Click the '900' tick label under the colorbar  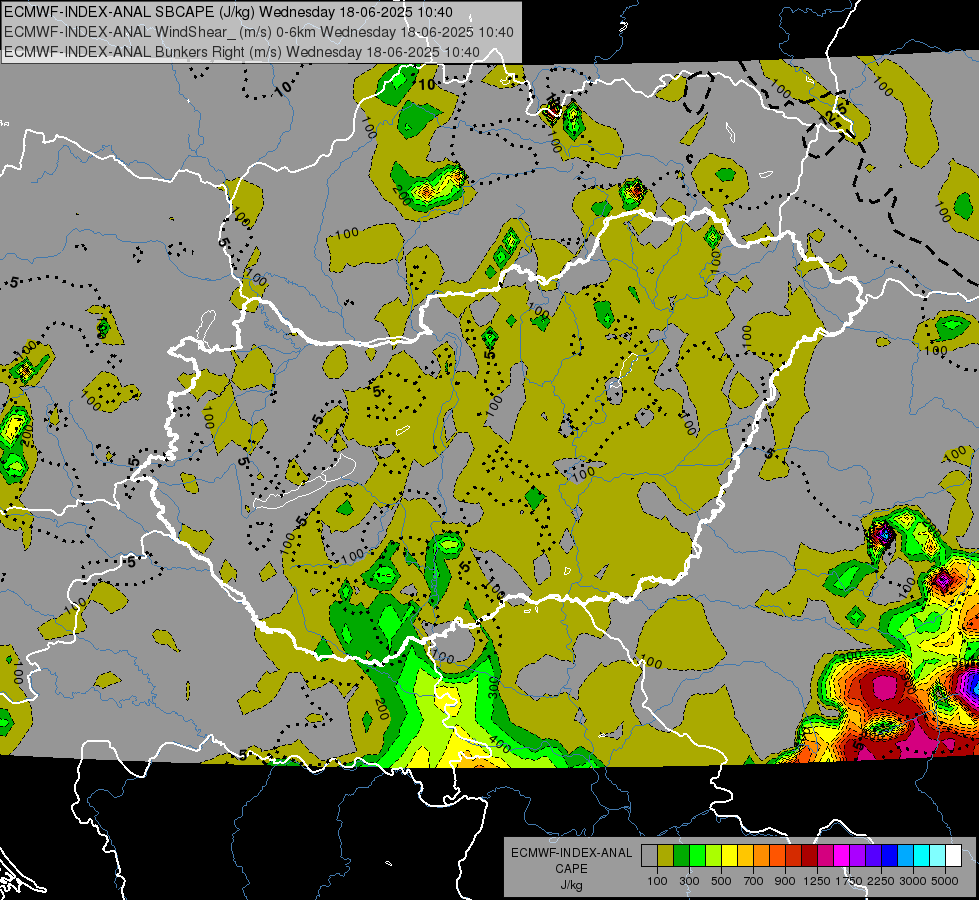point(785,881)
